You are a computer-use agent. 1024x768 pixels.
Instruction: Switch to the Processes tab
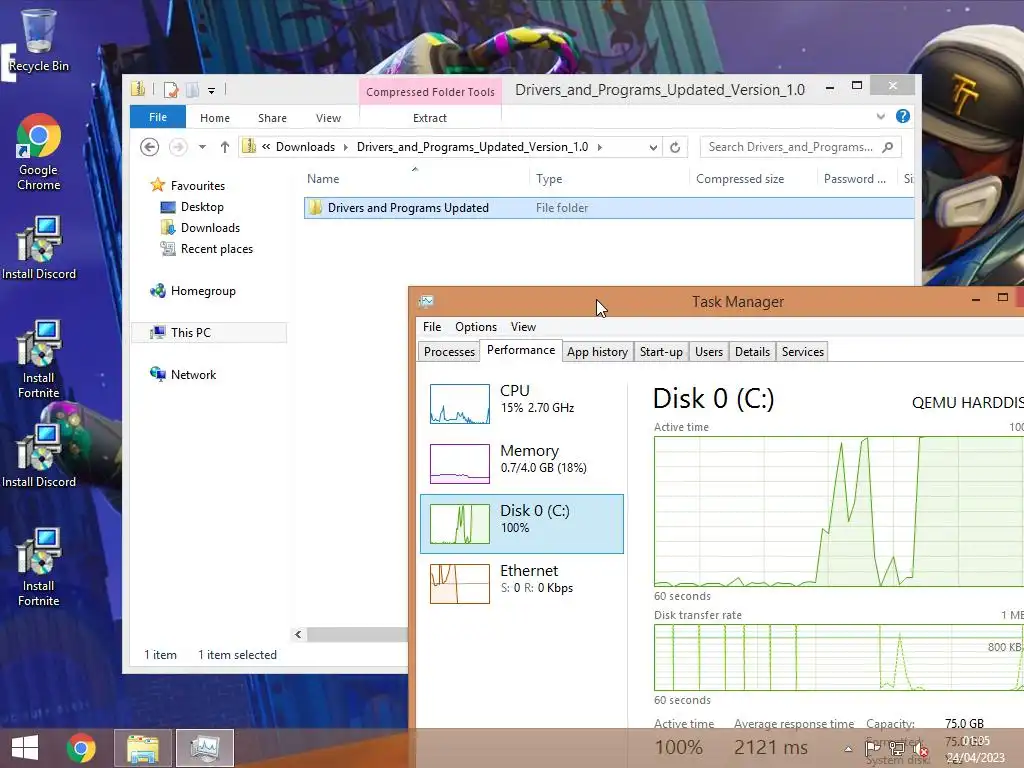[449, 351]
